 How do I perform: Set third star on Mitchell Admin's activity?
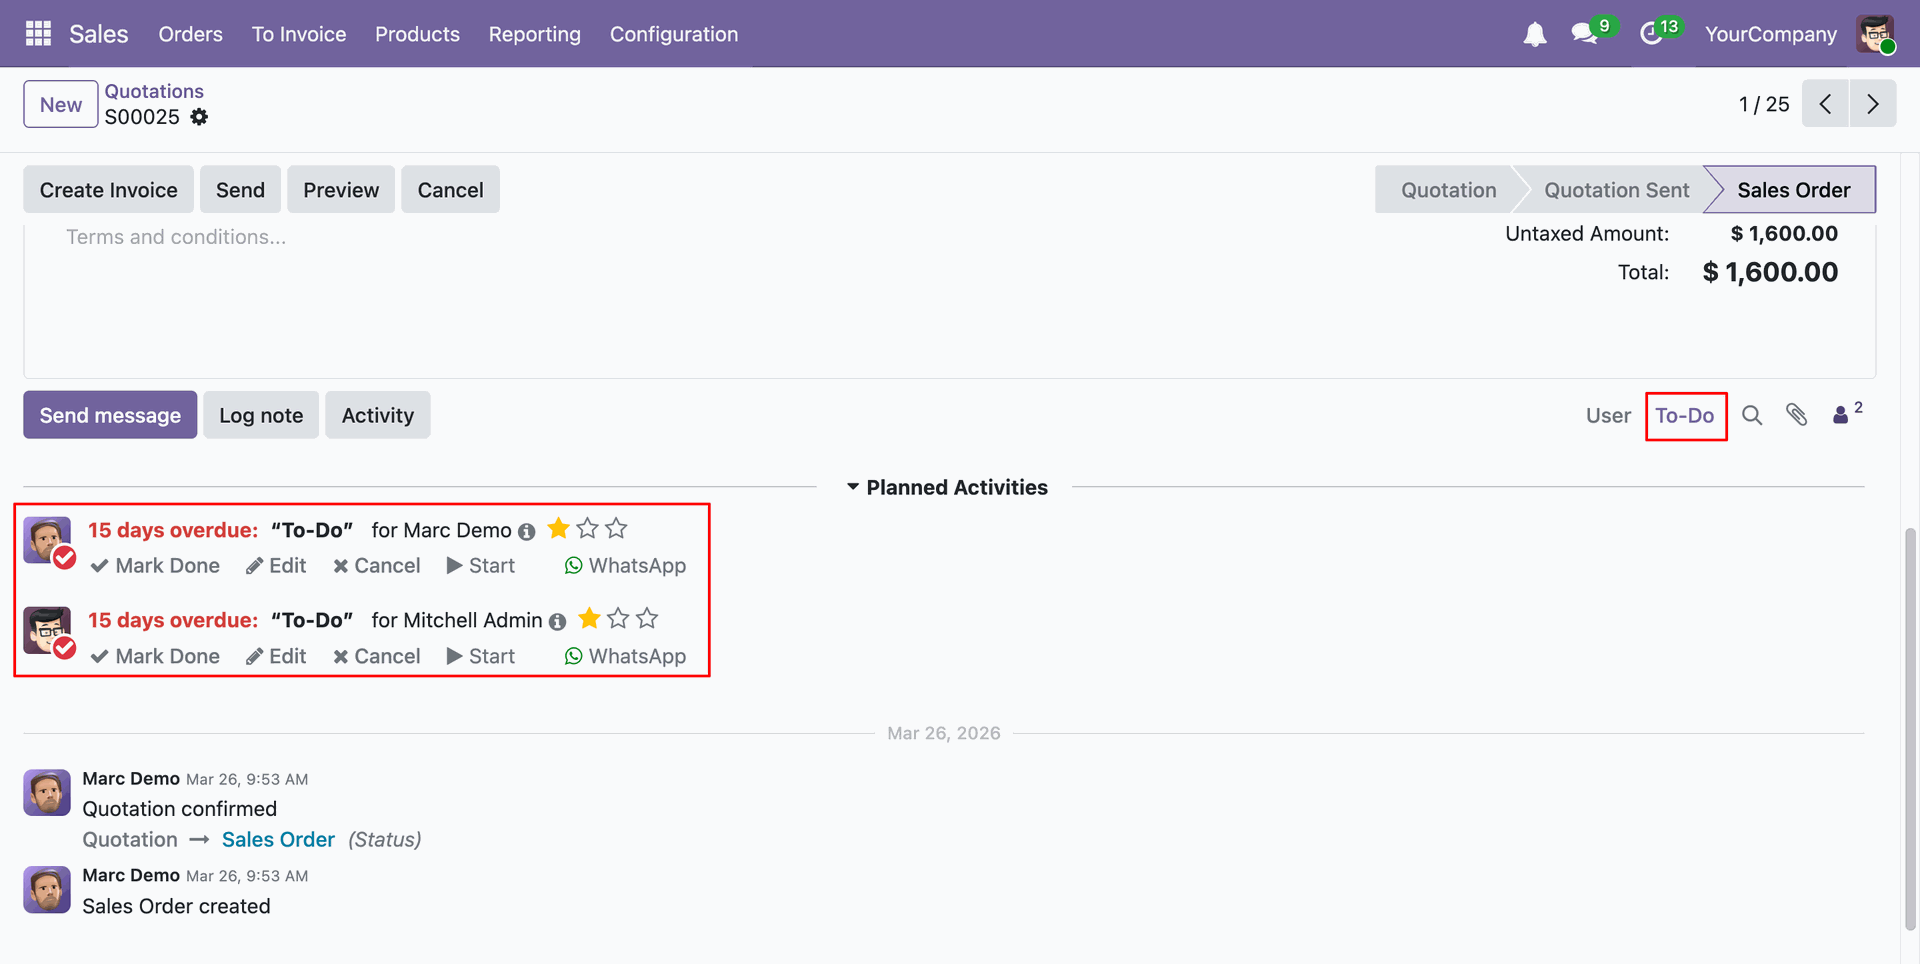648,618
